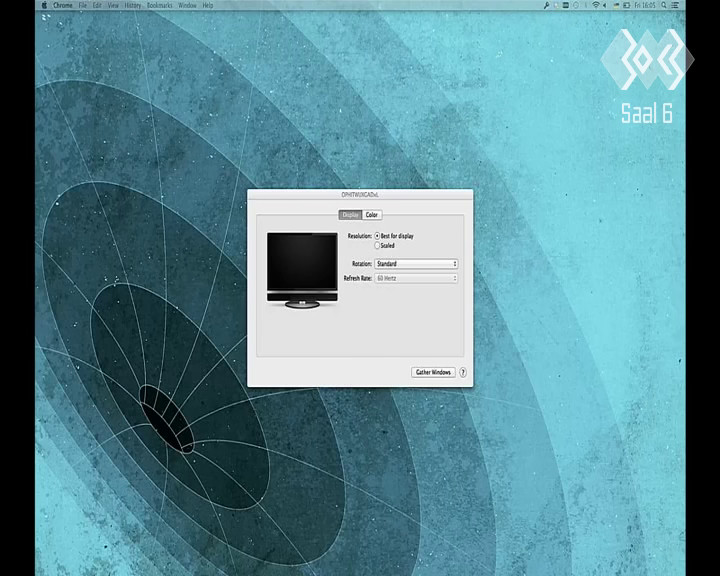This screenshot has width=720, height=576.
Task: Click the Gather Windows button
Action: [433, 372]
